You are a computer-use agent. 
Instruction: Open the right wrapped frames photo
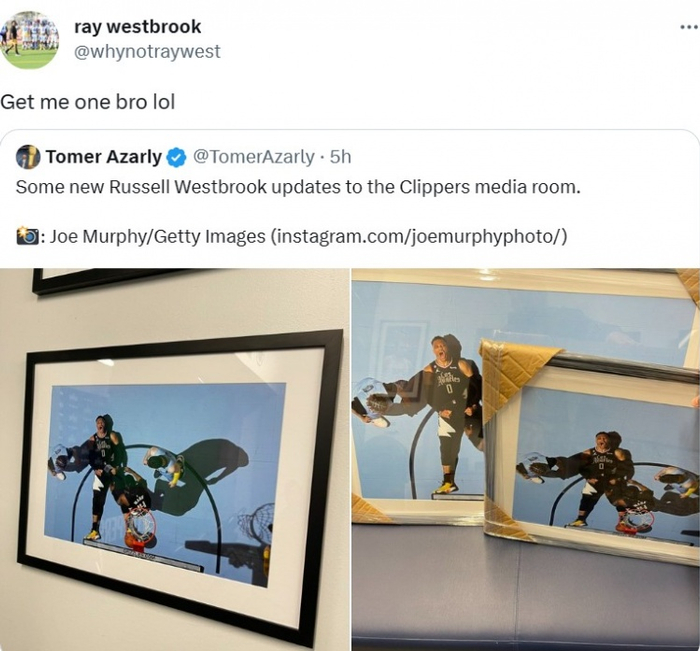point(526,459)
